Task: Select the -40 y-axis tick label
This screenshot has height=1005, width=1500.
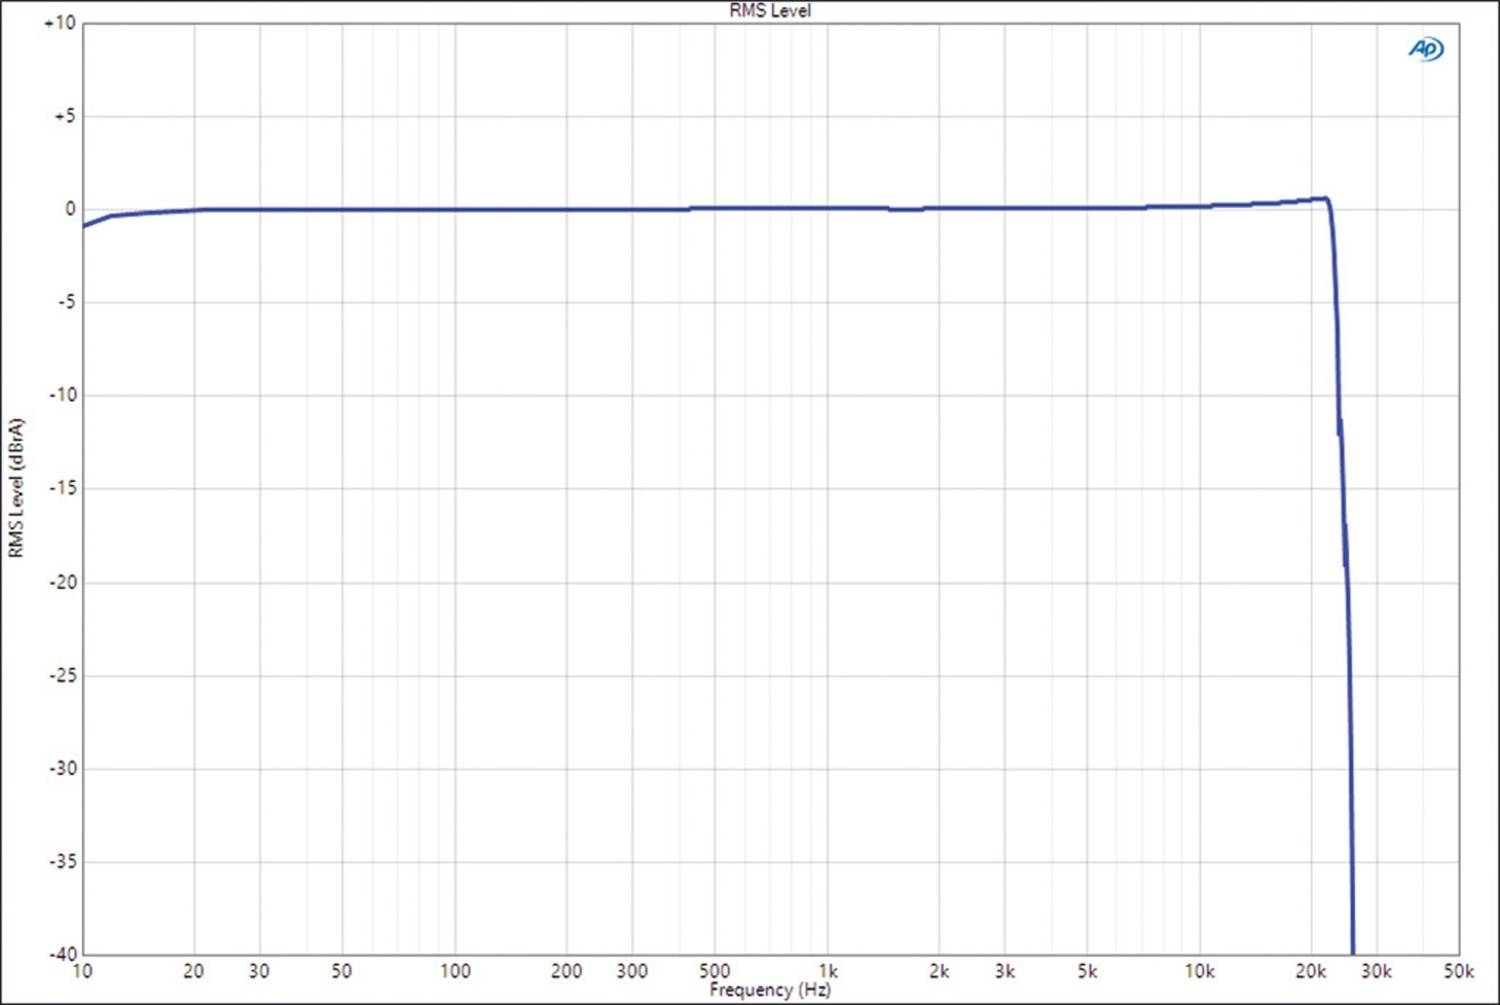Action: click(62, 953)
